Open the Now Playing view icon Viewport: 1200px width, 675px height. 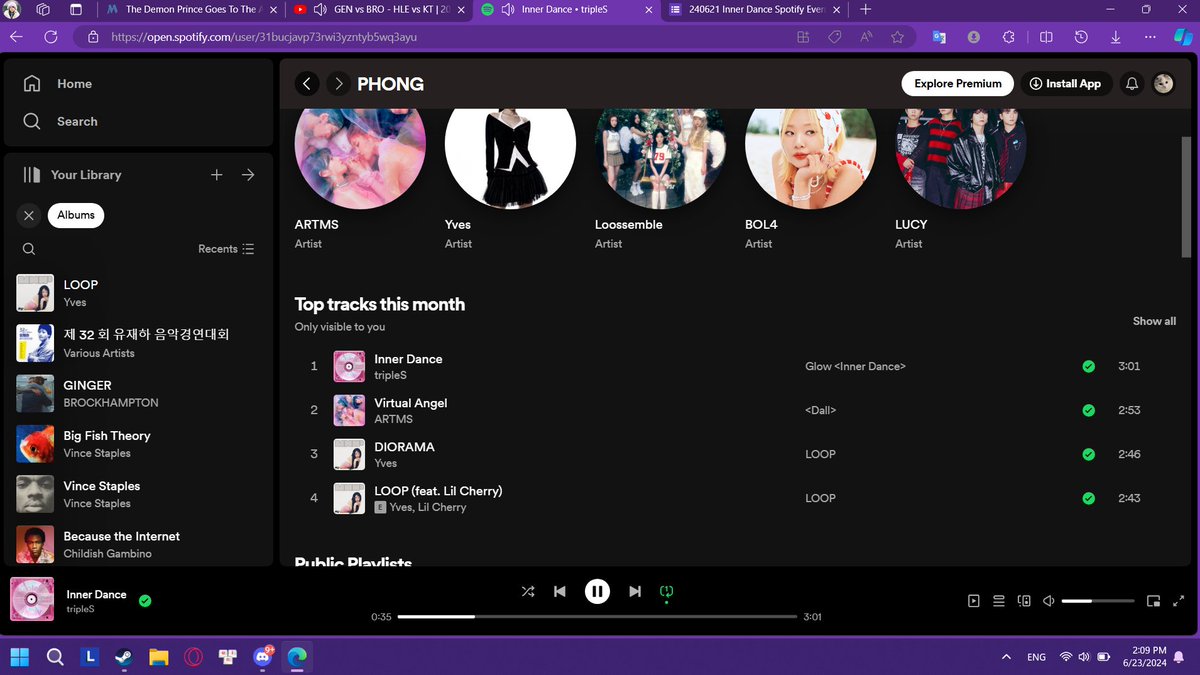(x=974, y=601)
